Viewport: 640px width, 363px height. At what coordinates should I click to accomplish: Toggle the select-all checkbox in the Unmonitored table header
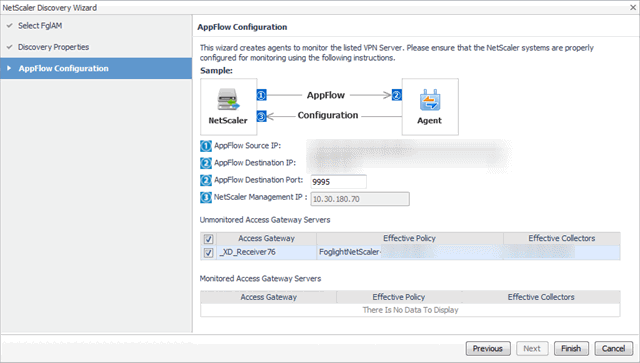click(x=208, y=239)
